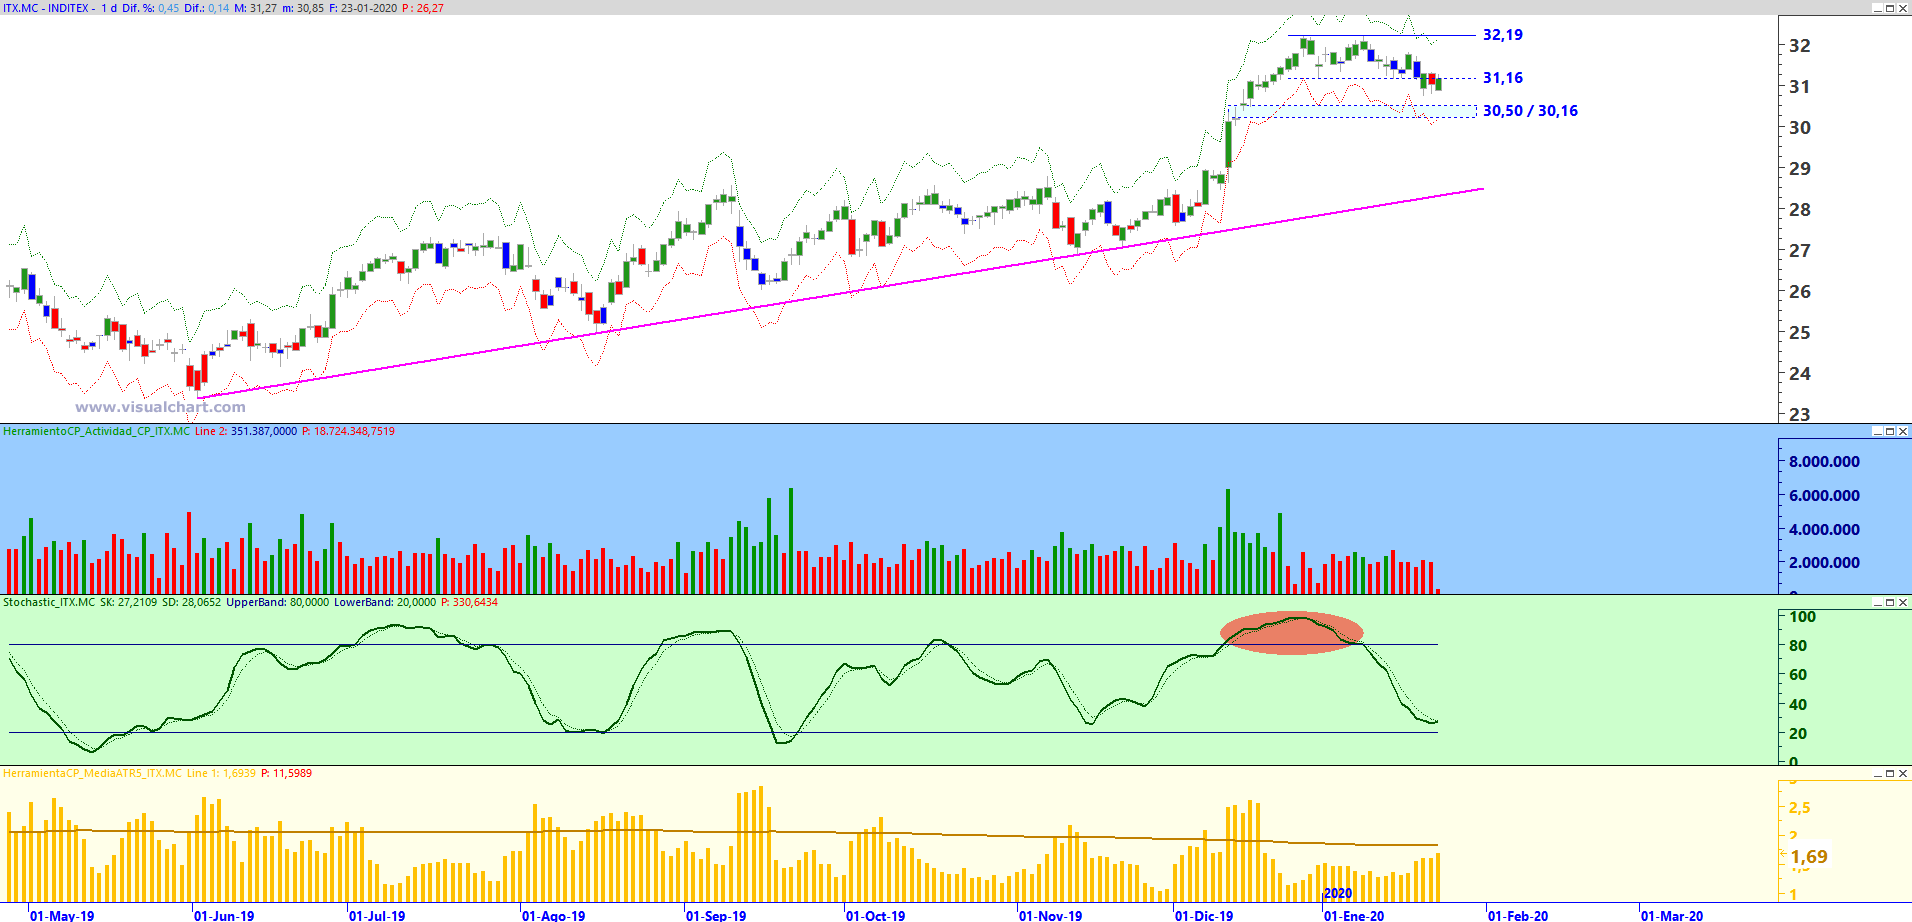Click the 24 mark on the price axis
Image resolution: width=1912 pixels, height=922 pixels.
(1800, 374)
